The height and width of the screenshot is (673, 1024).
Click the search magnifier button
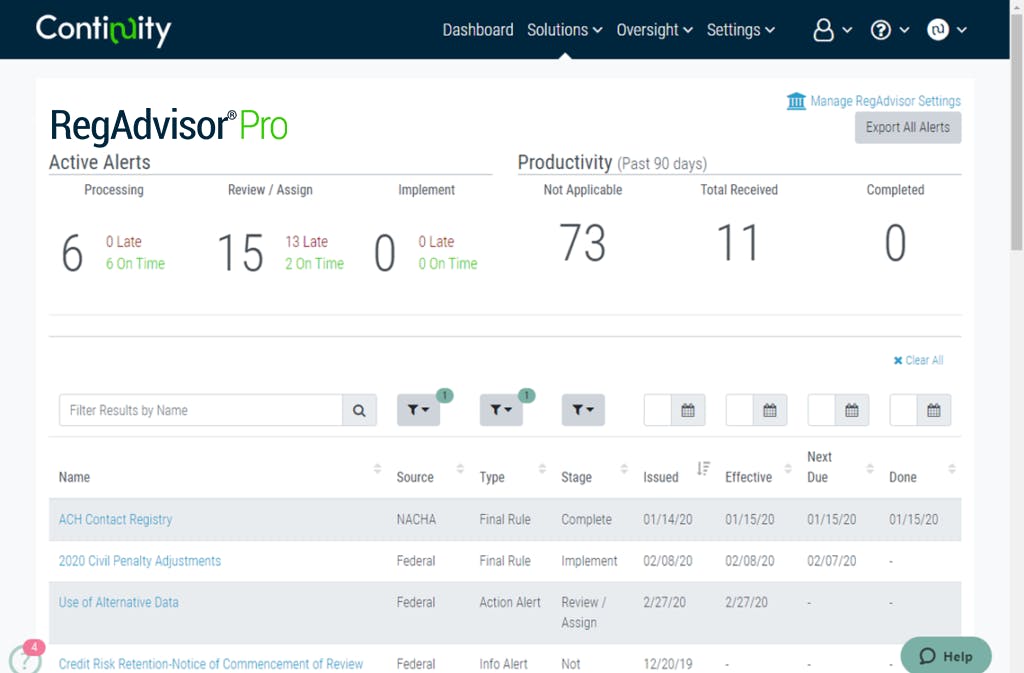(x=359, y=411)
